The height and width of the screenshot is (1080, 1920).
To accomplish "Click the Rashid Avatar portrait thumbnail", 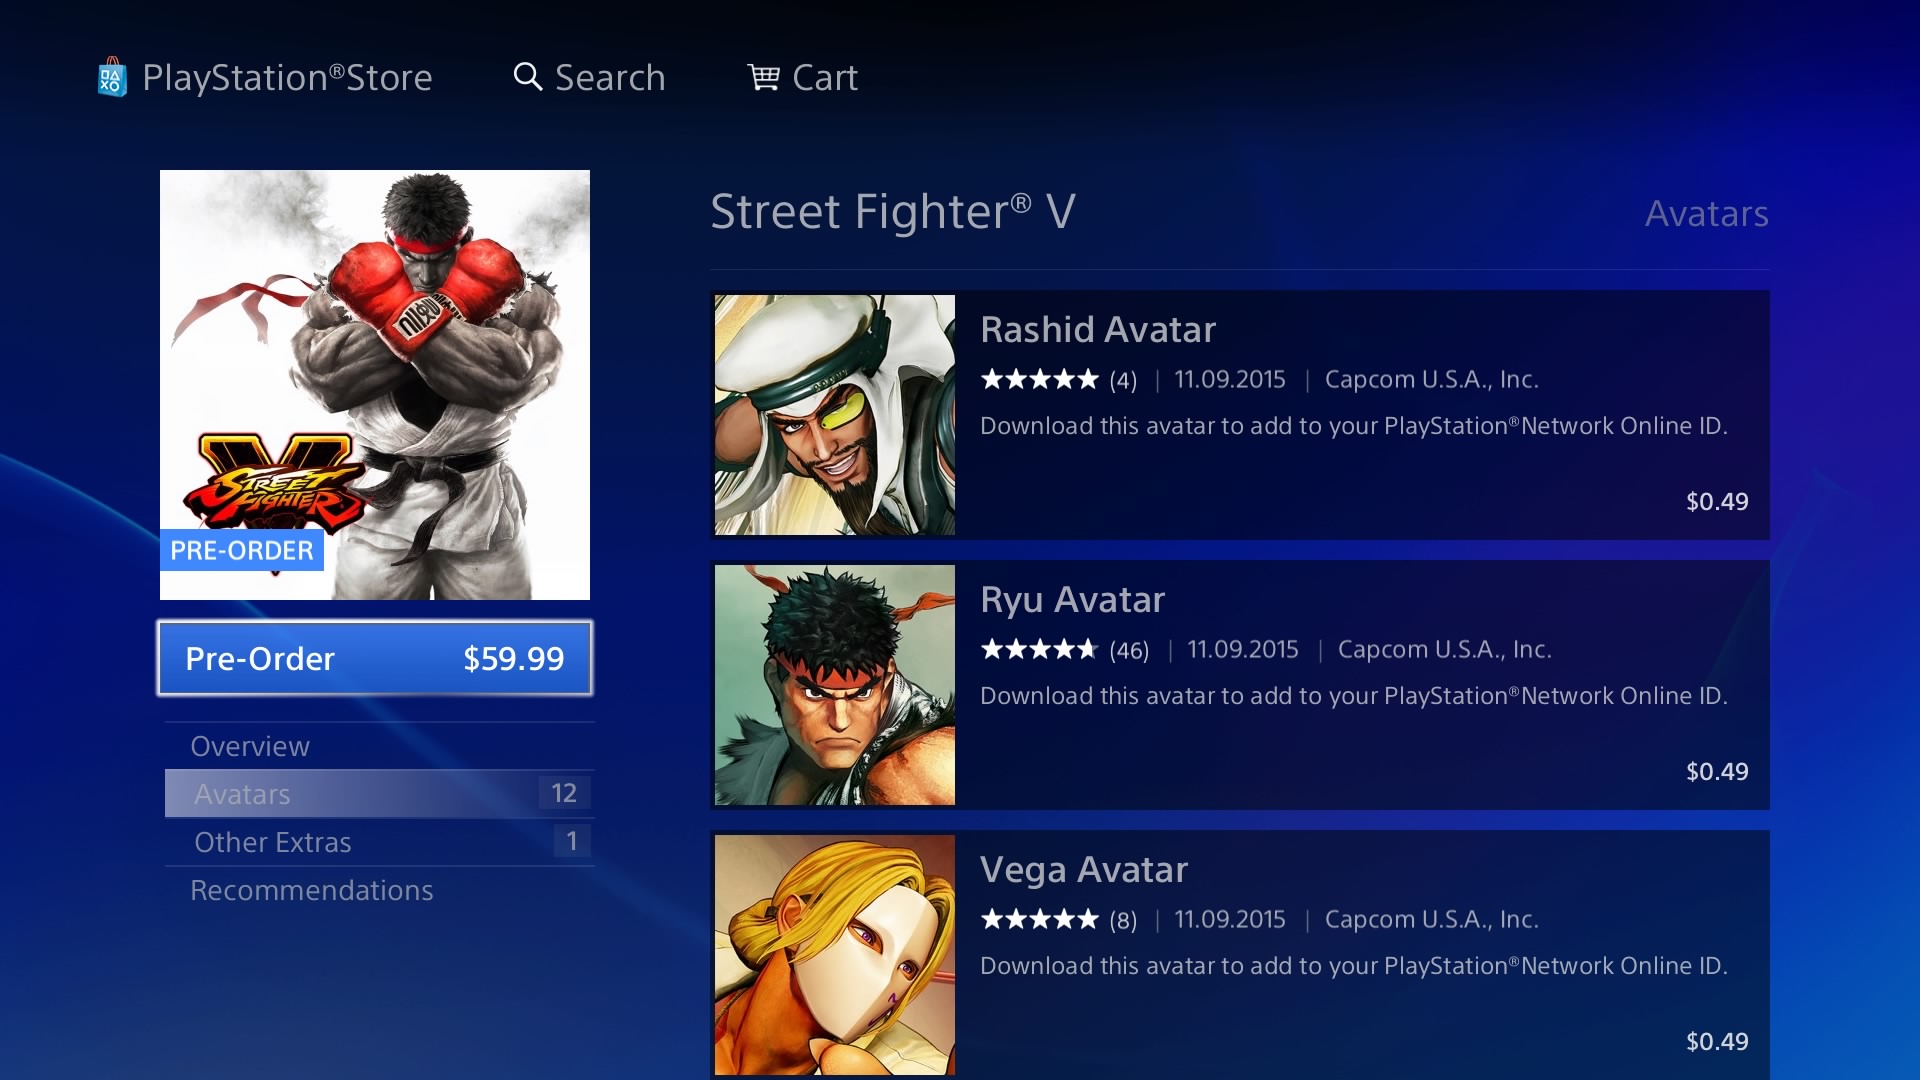I will (835, 415).
